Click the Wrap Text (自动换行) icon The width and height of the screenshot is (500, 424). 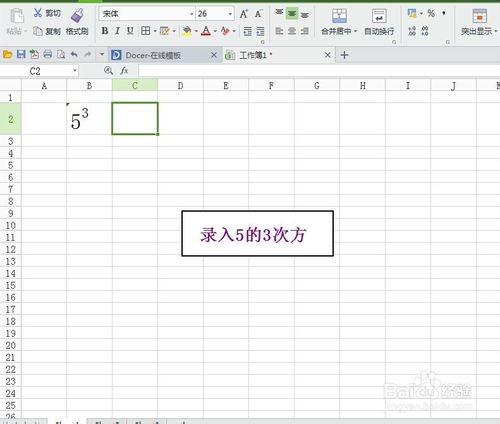(x=379, y=16)
